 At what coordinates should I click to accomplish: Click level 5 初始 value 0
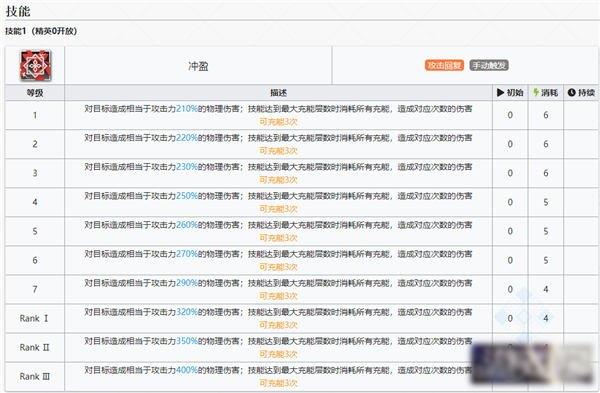click(510, 232)
